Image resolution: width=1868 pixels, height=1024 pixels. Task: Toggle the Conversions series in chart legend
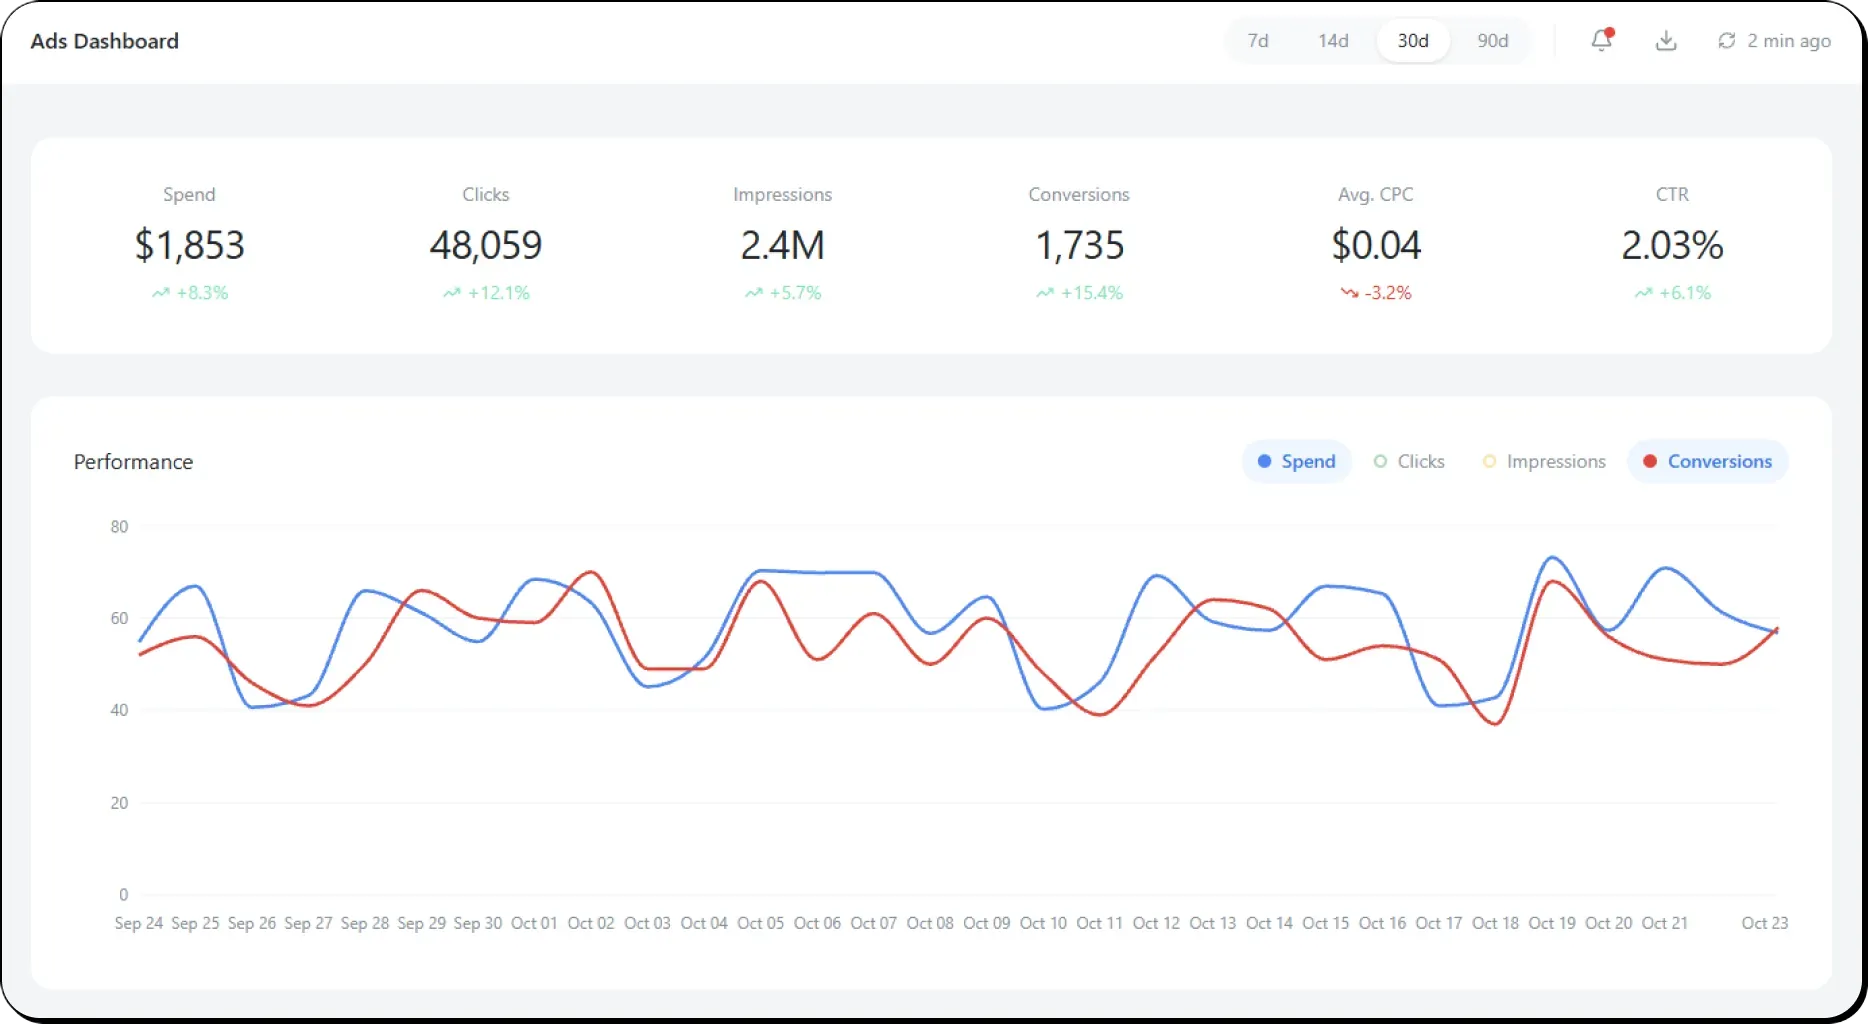[x=1708, y=461]
